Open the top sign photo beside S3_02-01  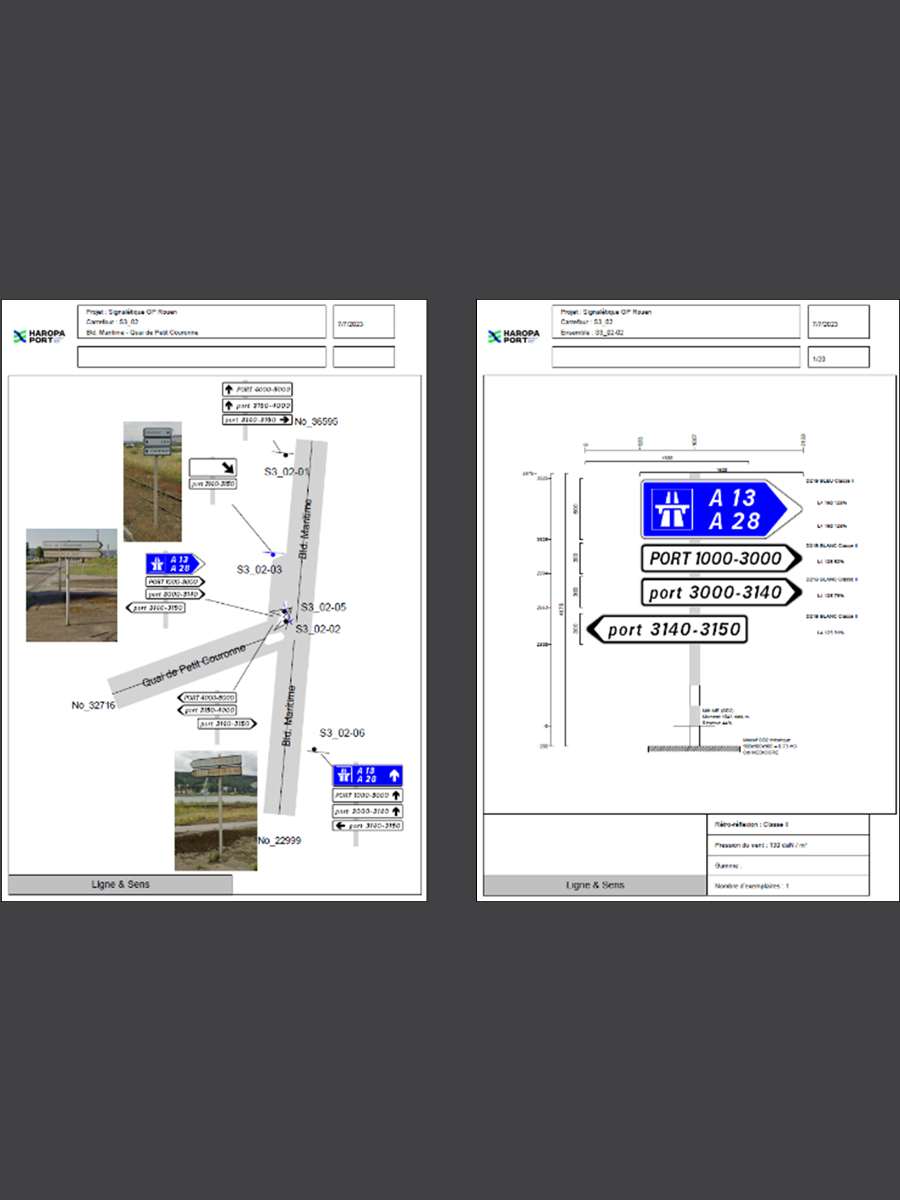152,481
